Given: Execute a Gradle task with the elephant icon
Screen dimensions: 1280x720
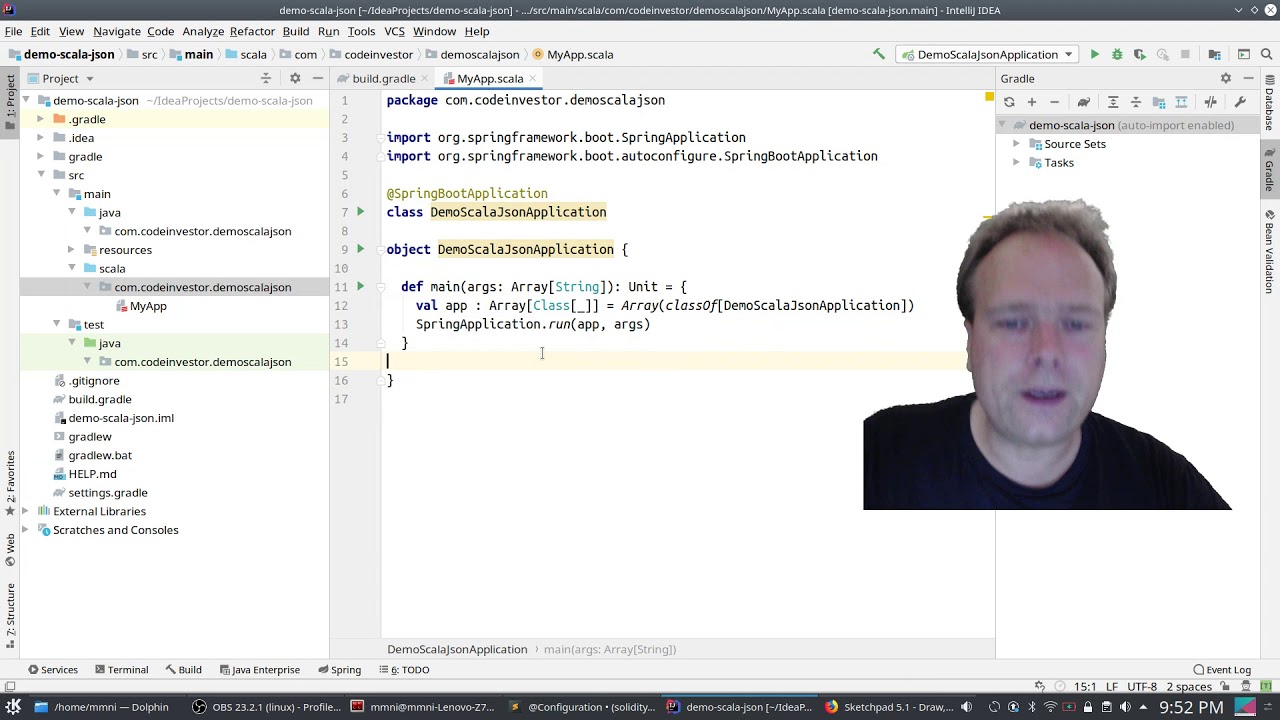Looking at the screenshot, I should (x=1083, y=102).
